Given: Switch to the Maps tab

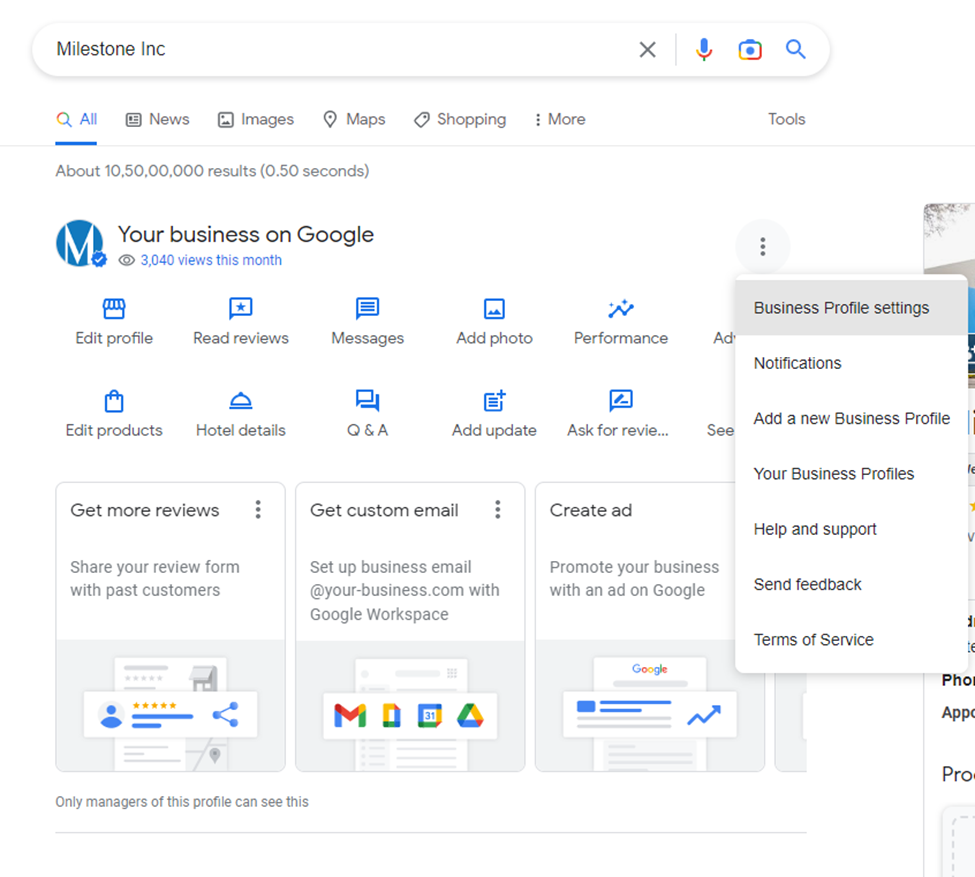Looking at the screenshot, I should click(x=354, y=119).
